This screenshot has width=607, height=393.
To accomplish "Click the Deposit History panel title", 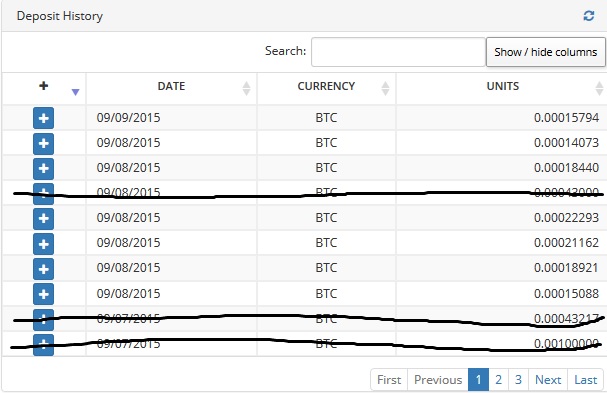I will [60, 16].
